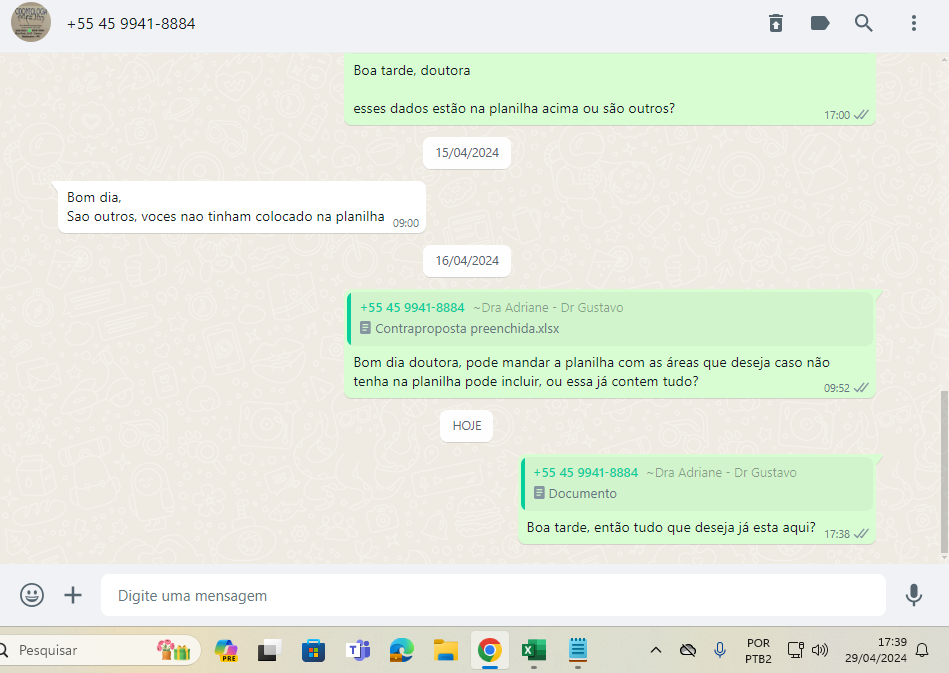Search in conversation with magnifier icon
The image size is (949, 673).
pyautogui.click(x=864, y=23)
